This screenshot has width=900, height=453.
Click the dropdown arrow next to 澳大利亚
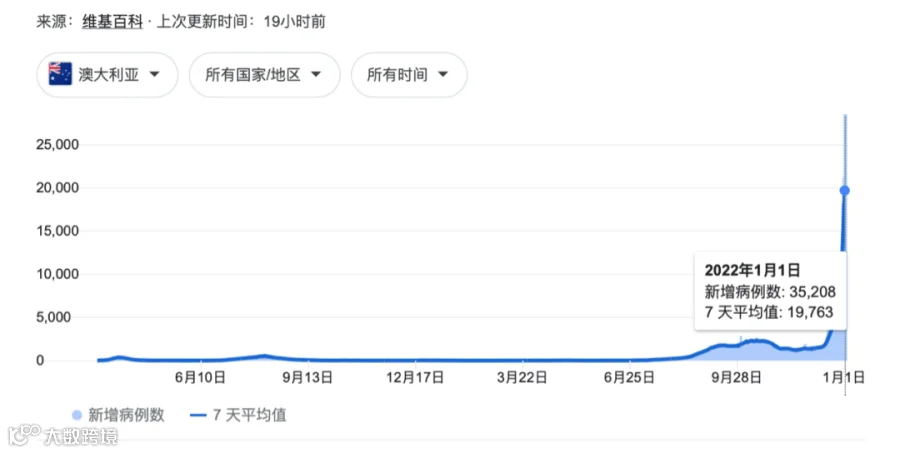pos(154,74)
